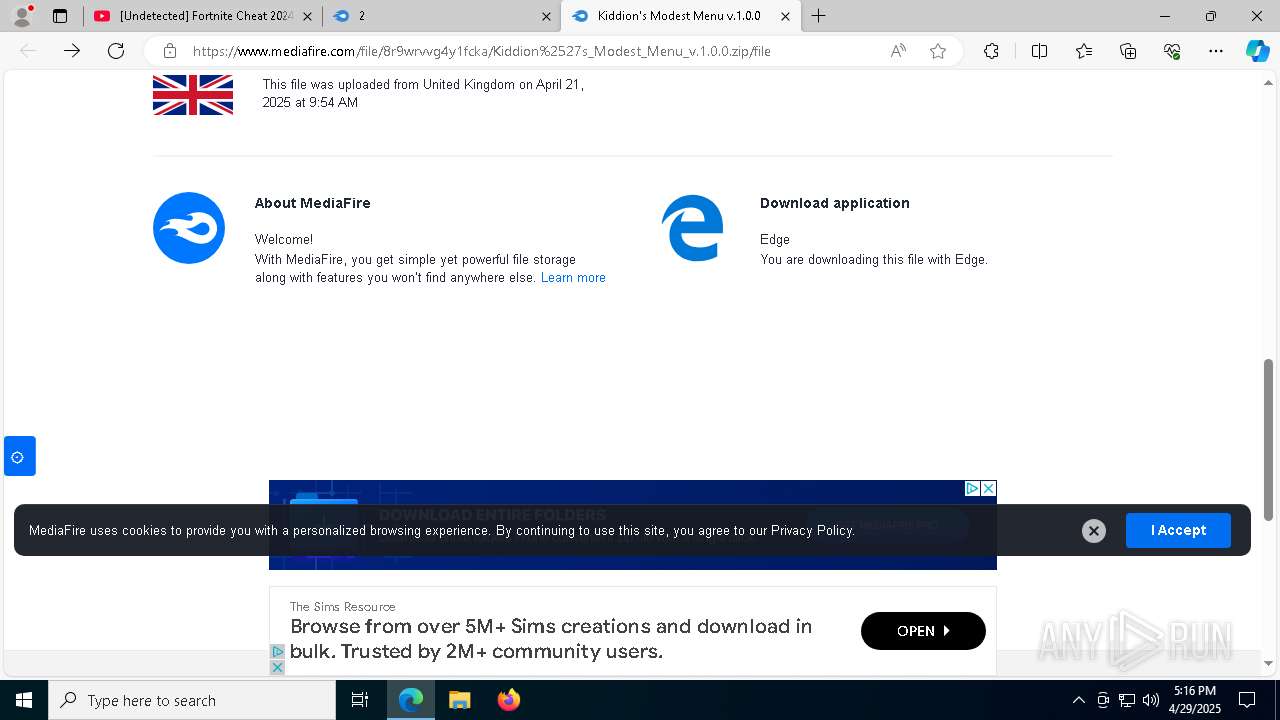Close the Download Entire Folders ad
Screen dimensions: 1280x720
click(988, 488)
